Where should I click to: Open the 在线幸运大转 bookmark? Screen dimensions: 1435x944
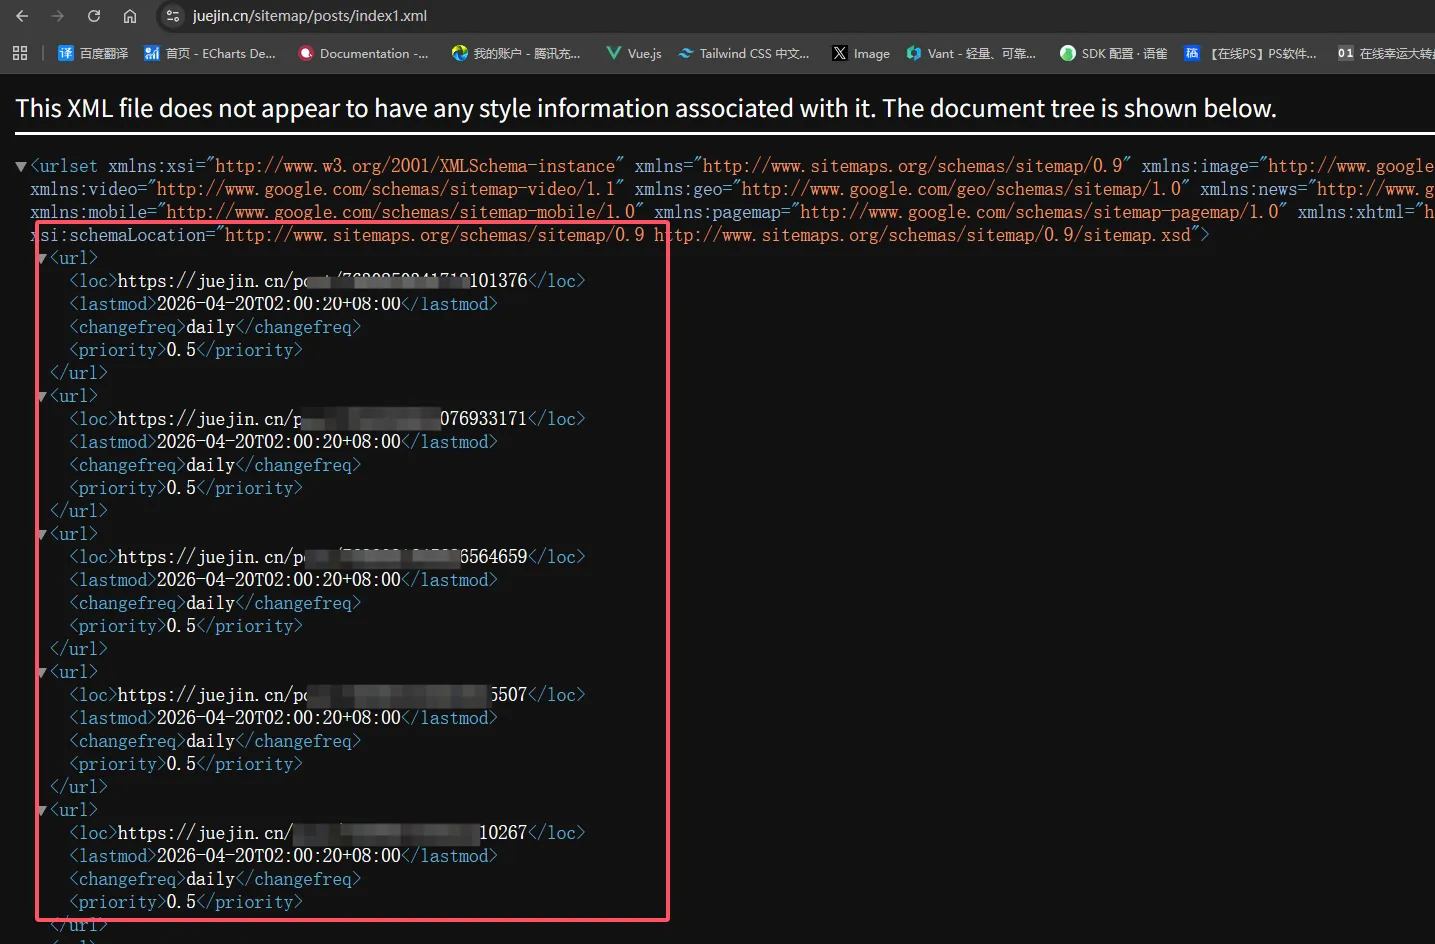coord(1385,53)
